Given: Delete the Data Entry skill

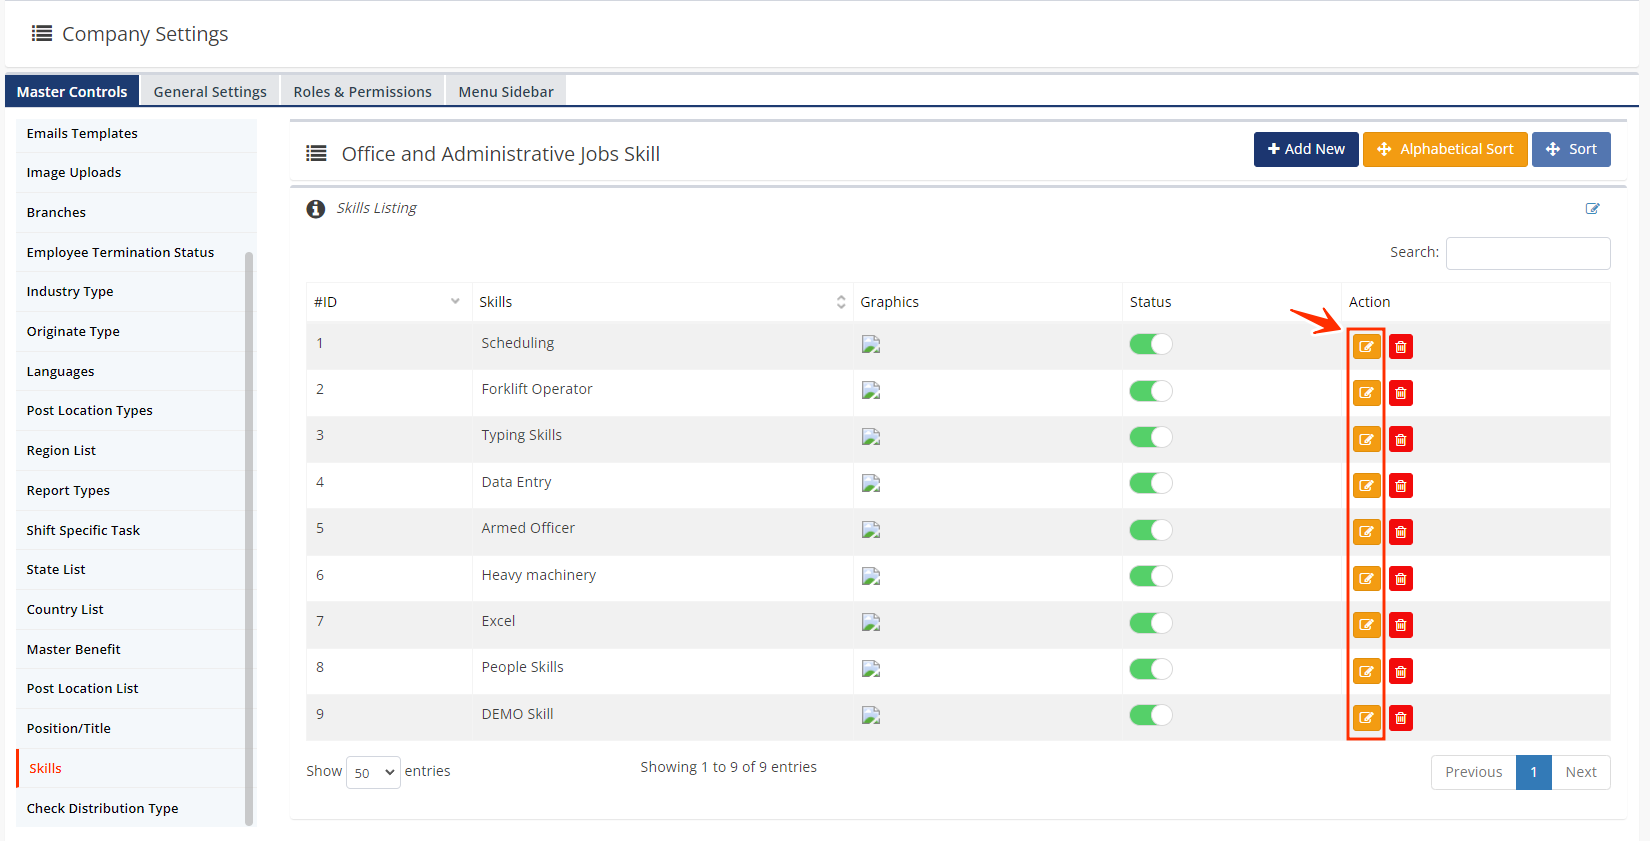Looking at the screenshot, I should coord(1400,486).
